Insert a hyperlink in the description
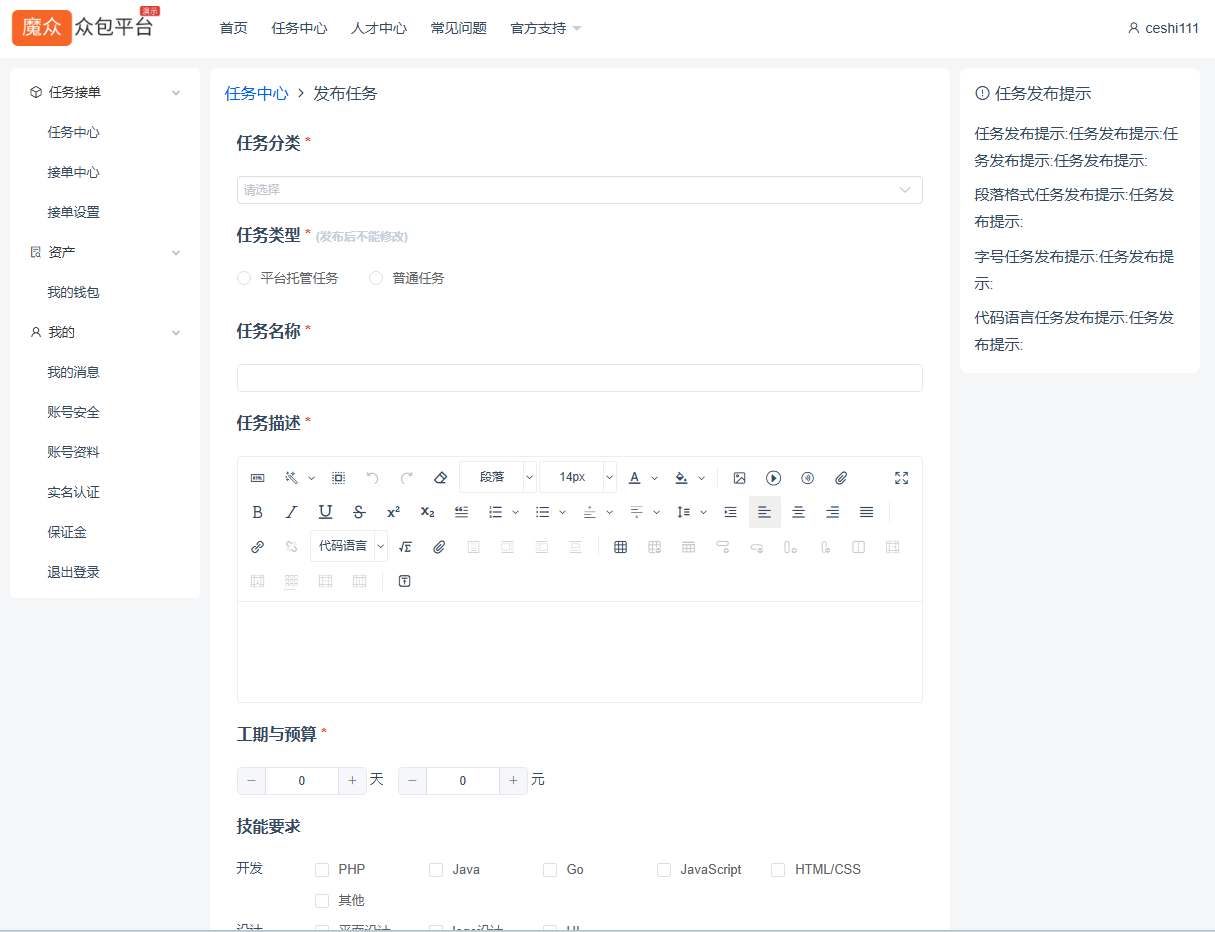 257,546
